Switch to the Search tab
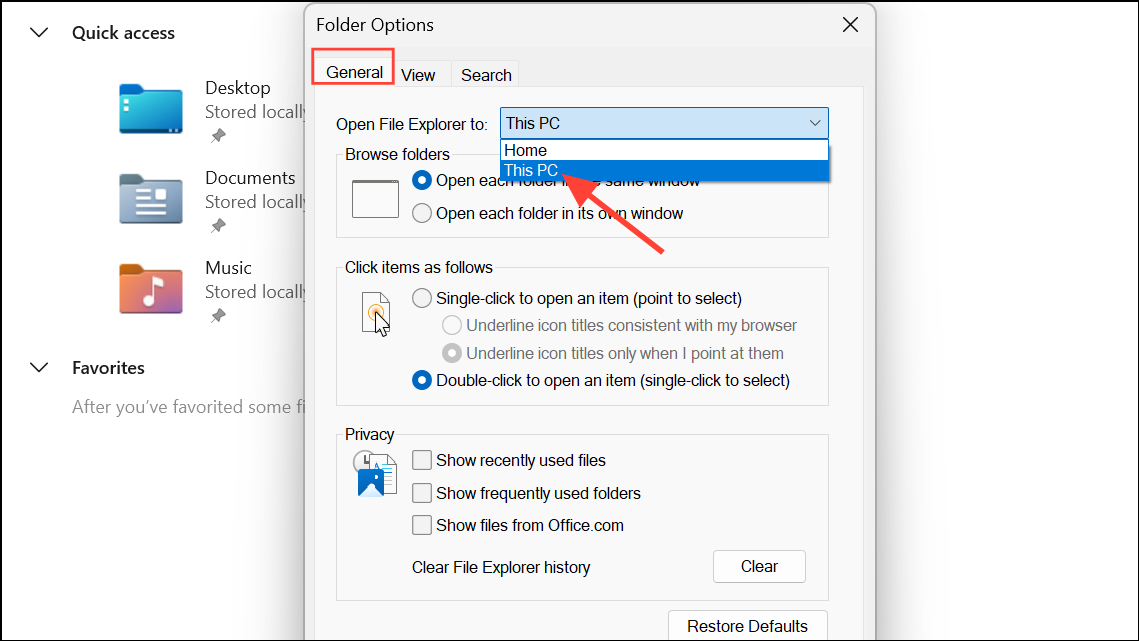 pyautogui.click(x=485, y=74)
